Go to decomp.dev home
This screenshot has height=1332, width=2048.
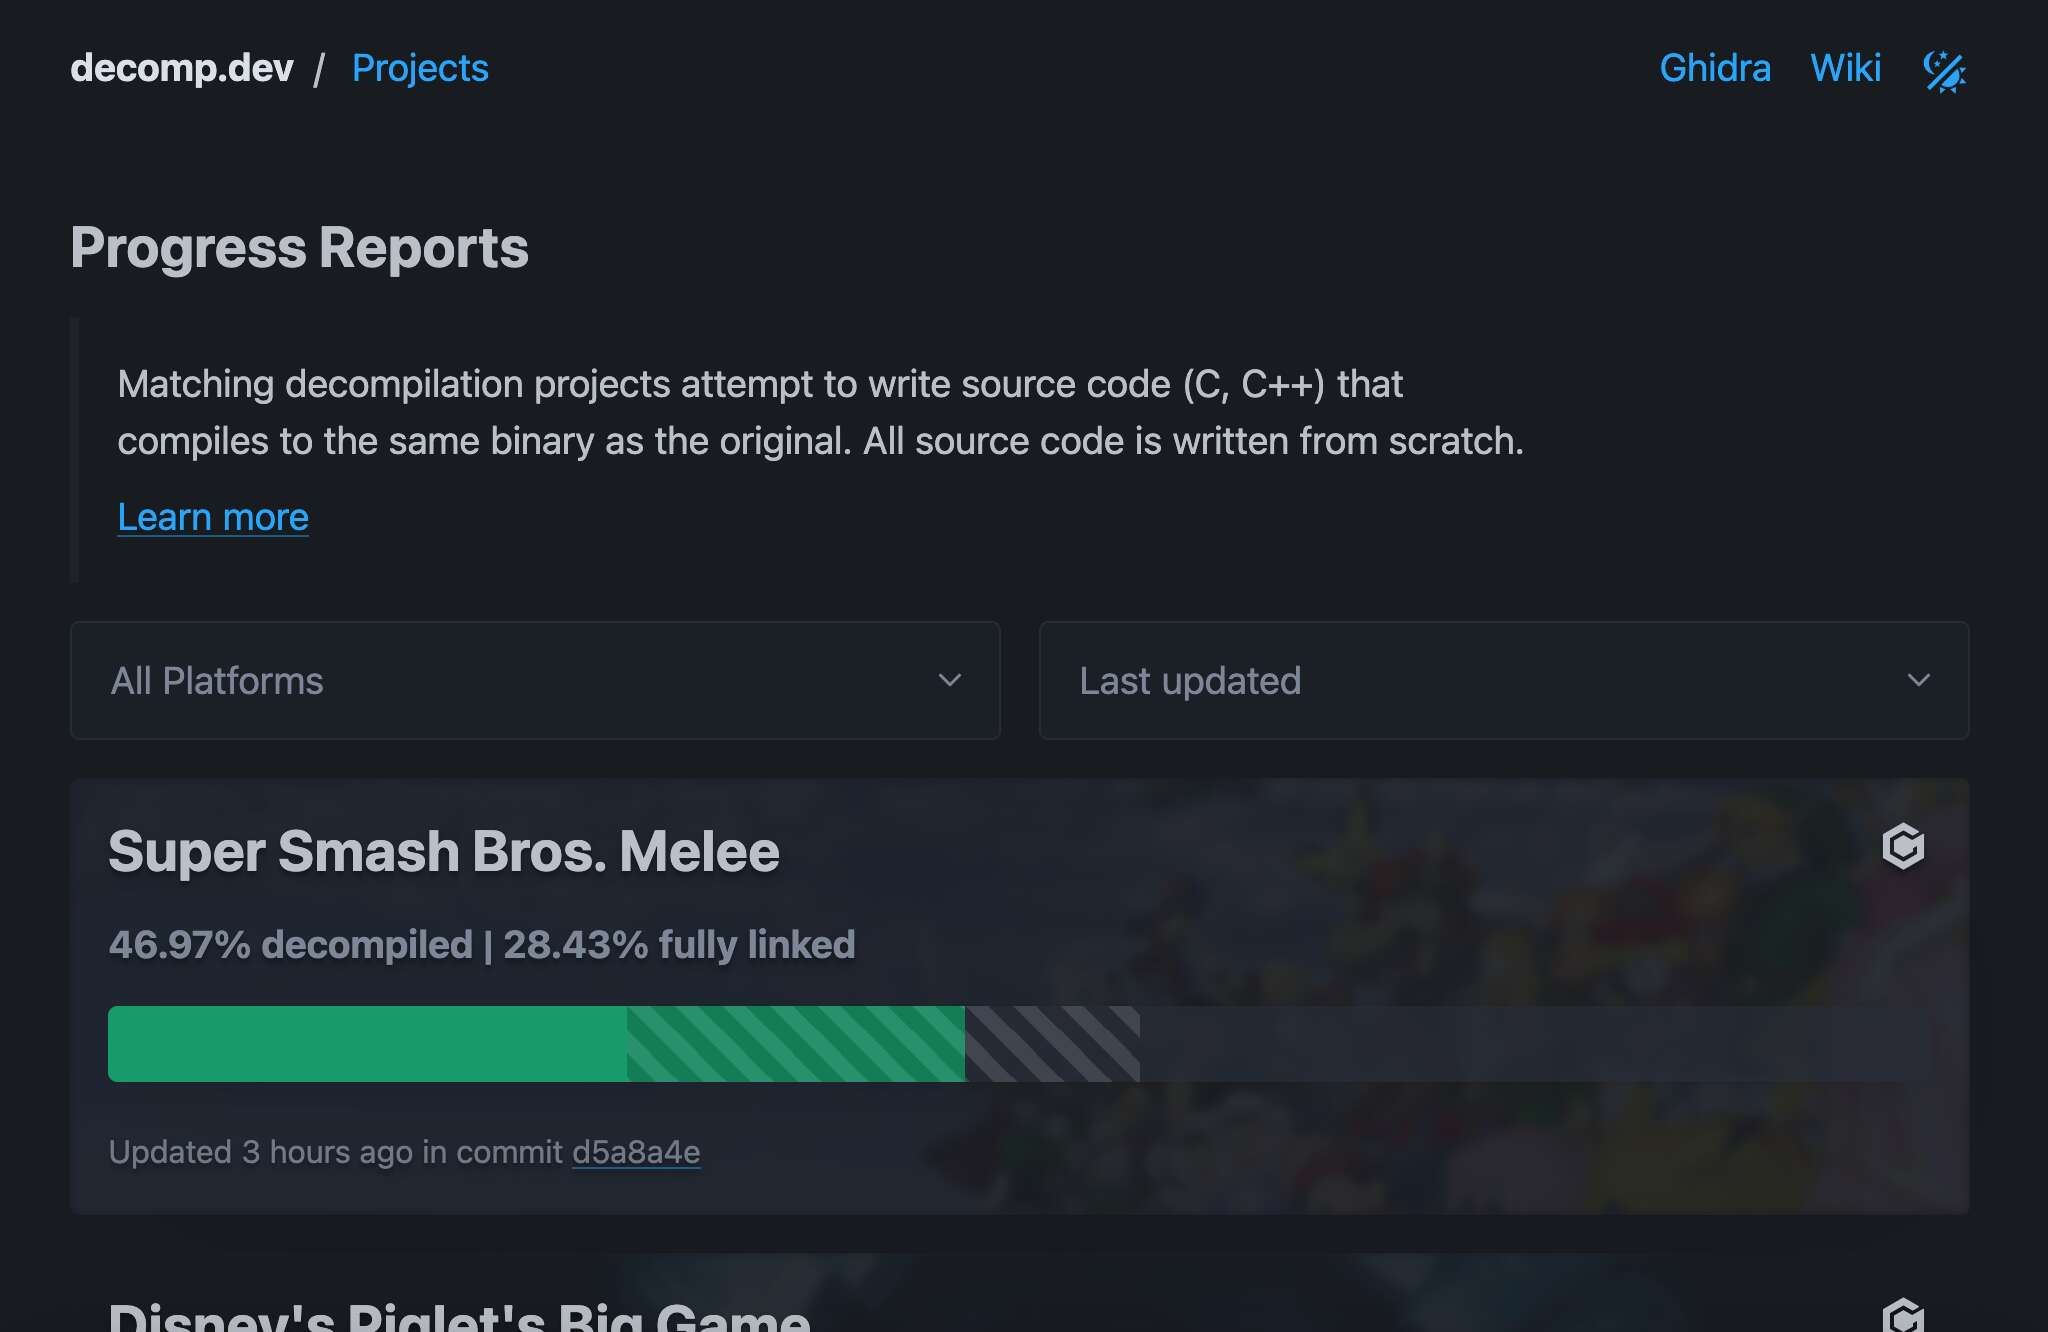[x=182, y=68]
